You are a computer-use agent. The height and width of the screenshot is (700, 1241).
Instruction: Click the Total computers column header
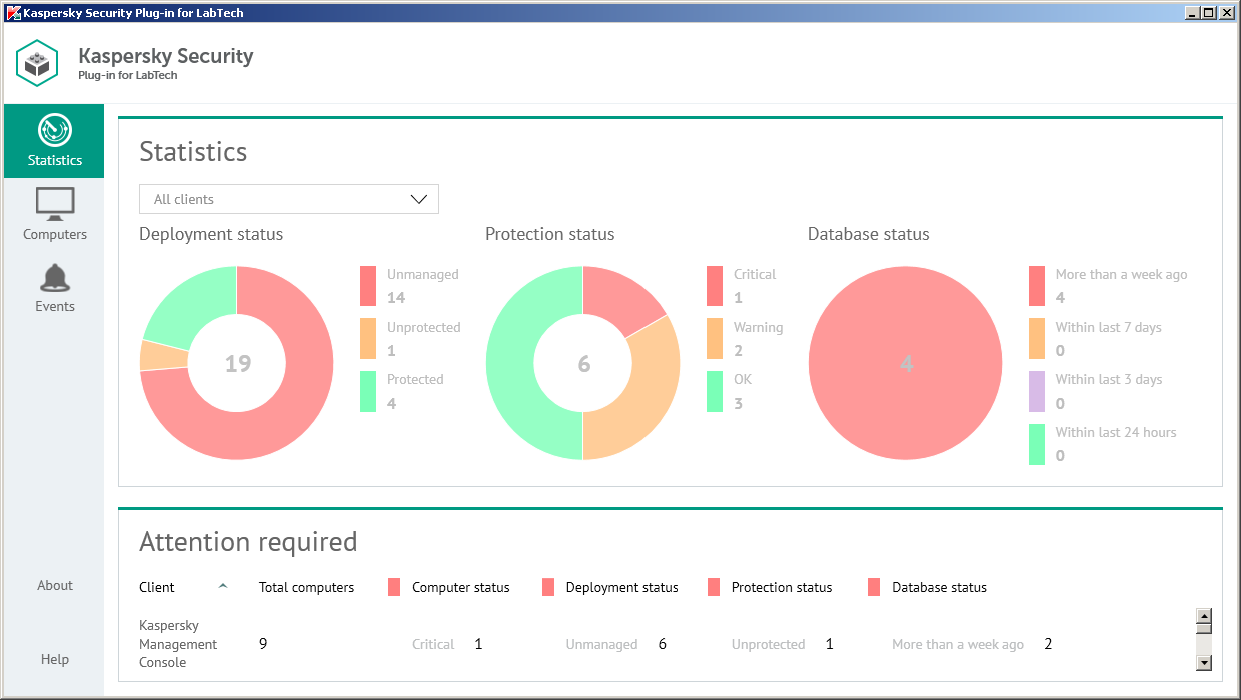(306, 587)
